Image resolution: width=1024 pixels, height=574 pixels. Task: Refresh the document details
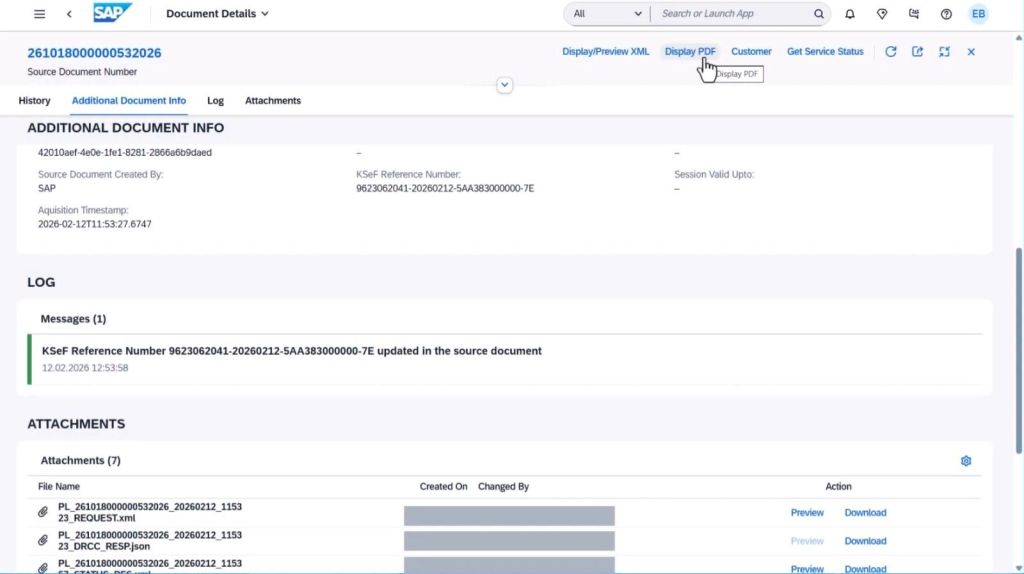tap(890, 52)
